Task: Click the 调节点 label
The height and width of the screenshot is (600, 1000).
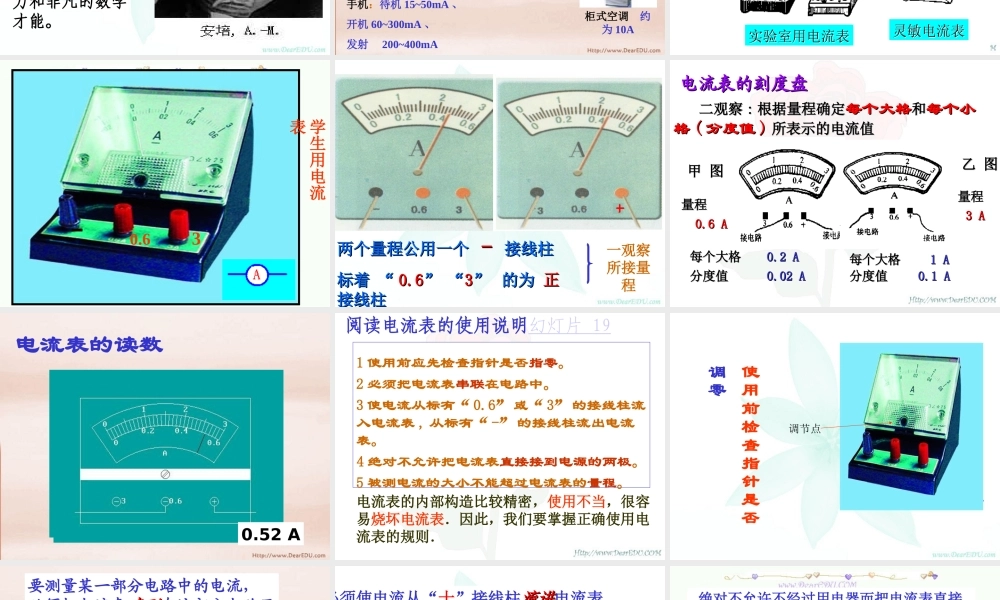Action: click(x=804, y=428)
